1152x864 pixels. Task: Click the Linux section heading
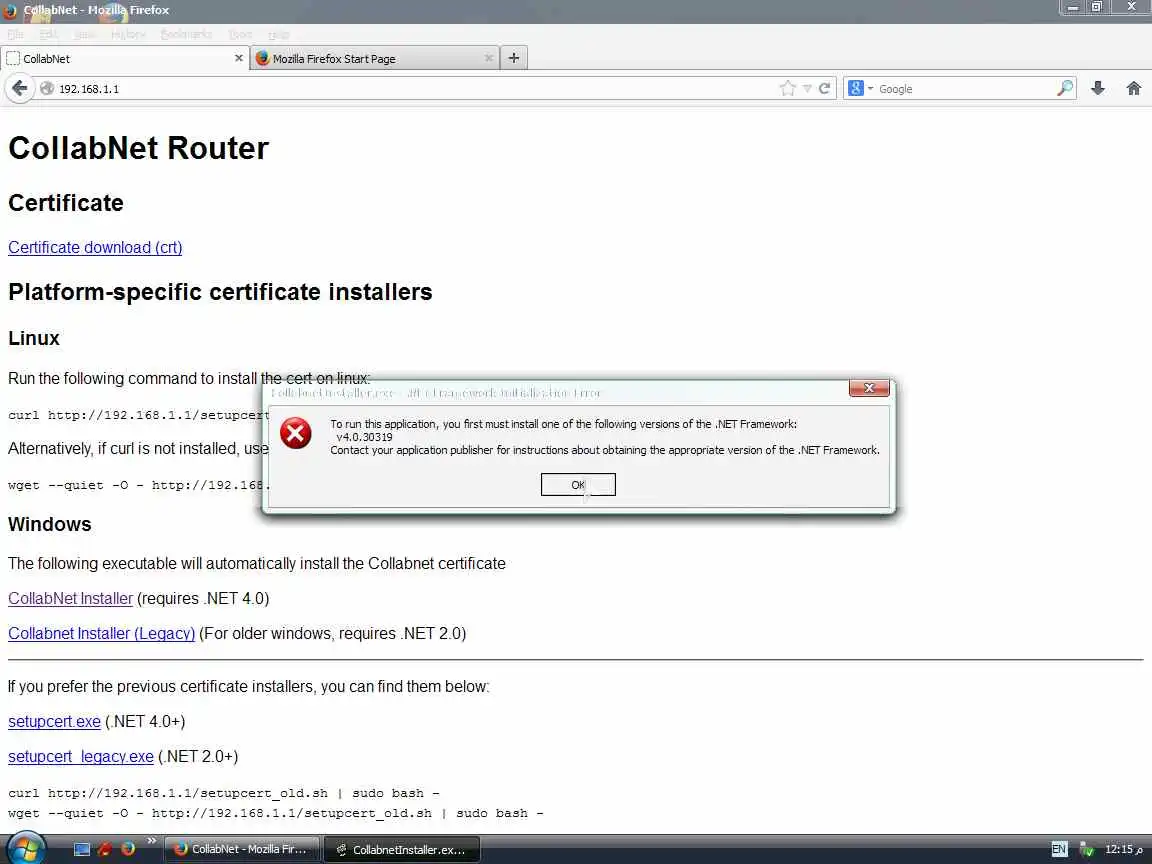(34, 339)
